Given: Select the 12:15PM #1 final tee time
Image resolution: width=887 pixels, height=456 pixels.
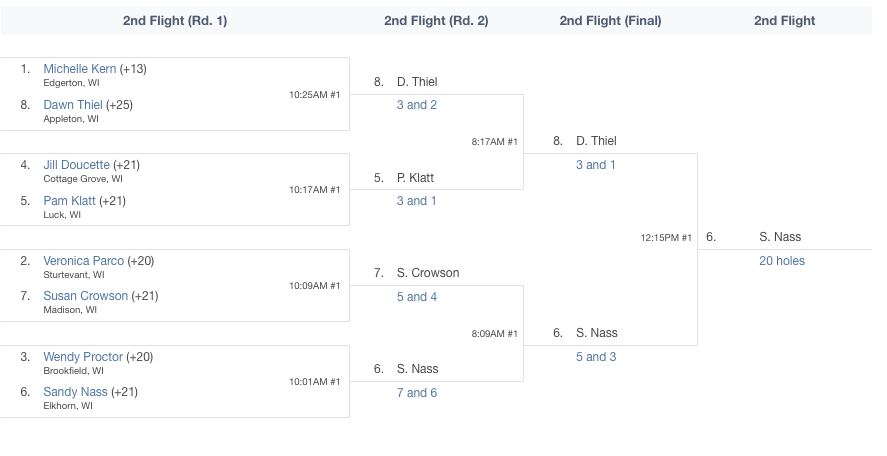Looking at the screenshot, I should click(x=666, y=238).
